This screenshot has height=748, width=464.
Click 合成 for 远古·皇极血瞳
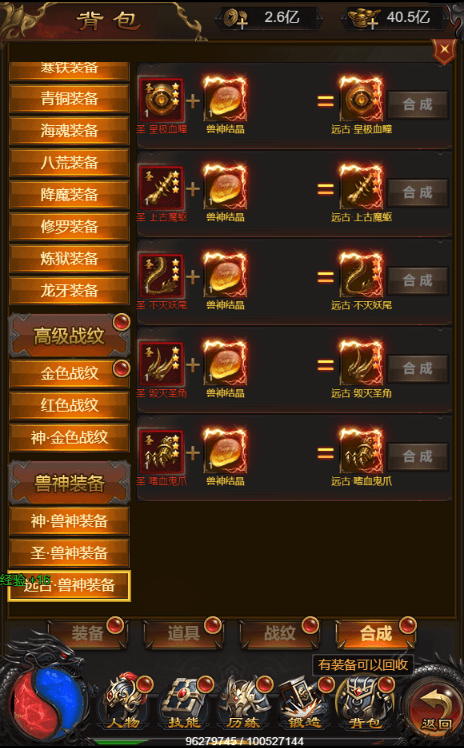(418, 104)
